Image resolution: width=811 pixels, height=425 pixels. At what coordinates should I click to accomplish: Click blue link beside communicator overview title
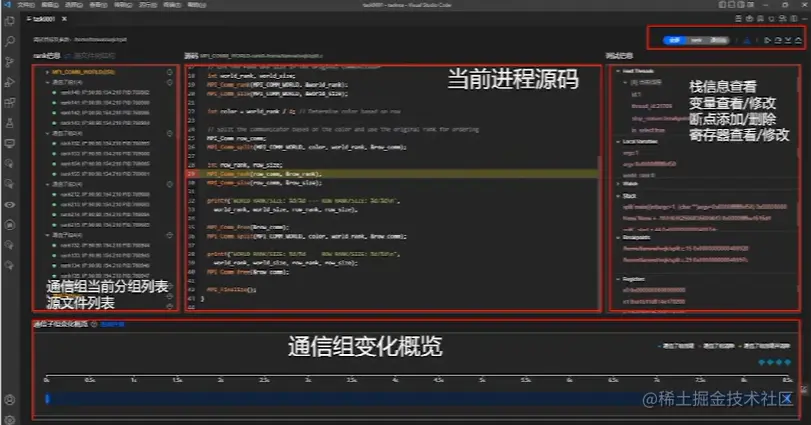(x=112, y=324)
